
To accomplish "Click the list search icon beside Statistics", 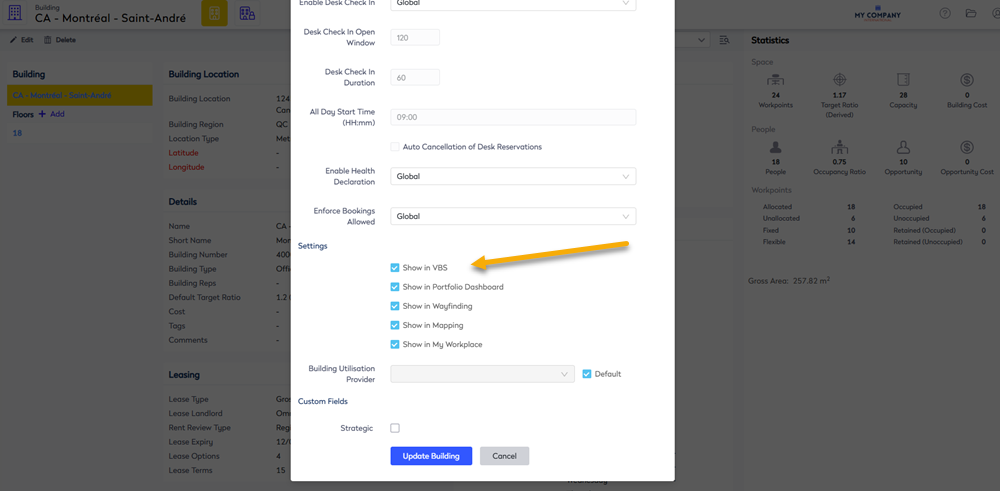I will coord(724,40).
